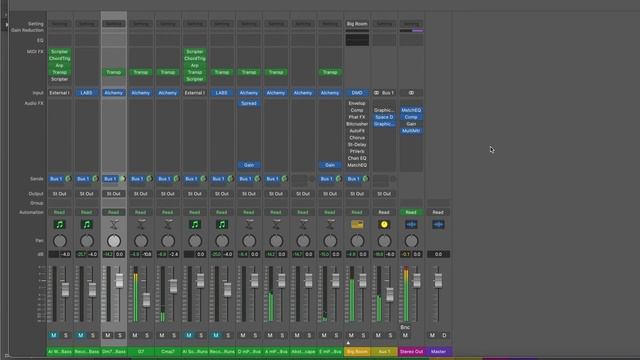This screenshot has width=640, height=360.
Task: Click the stereo format icon beside Aux 1 Bus 1 input
Action: [376, 93]
